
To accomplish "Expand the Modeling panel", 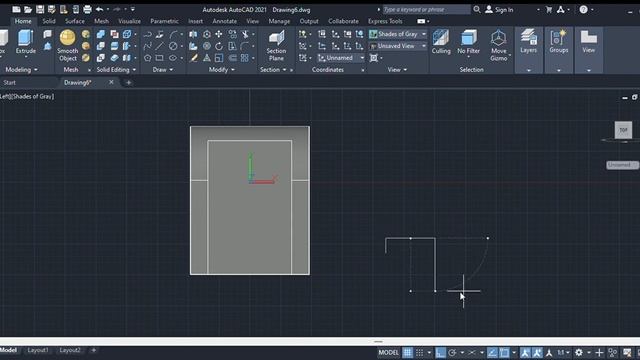I will pyautogui.click(x=21, y=70).
